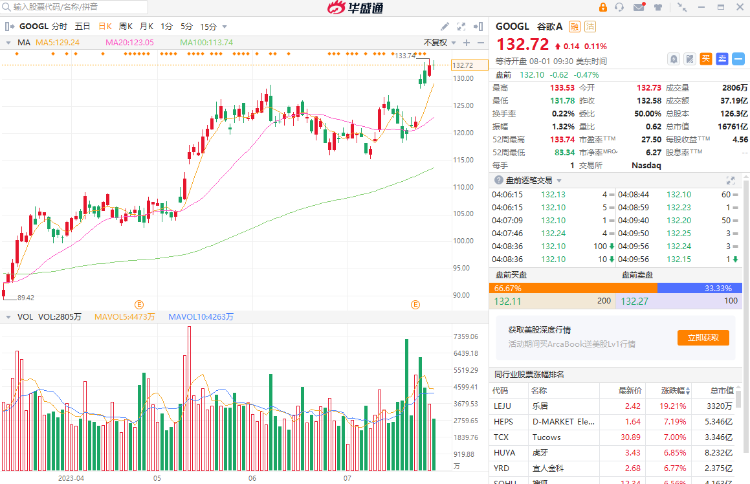This screenshot has width=750, height=484.
Task: Open the dropdown arrow after 15分
Action: coord(224,27)
